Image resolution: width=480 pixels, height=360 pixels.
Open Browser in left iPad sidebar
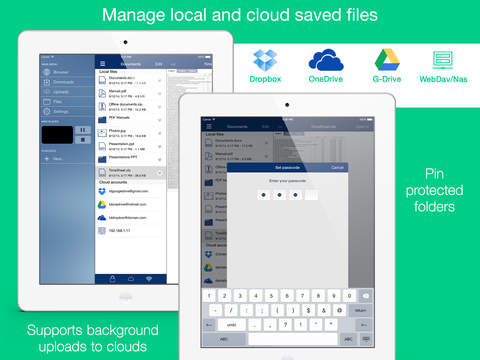click(67, 72)
